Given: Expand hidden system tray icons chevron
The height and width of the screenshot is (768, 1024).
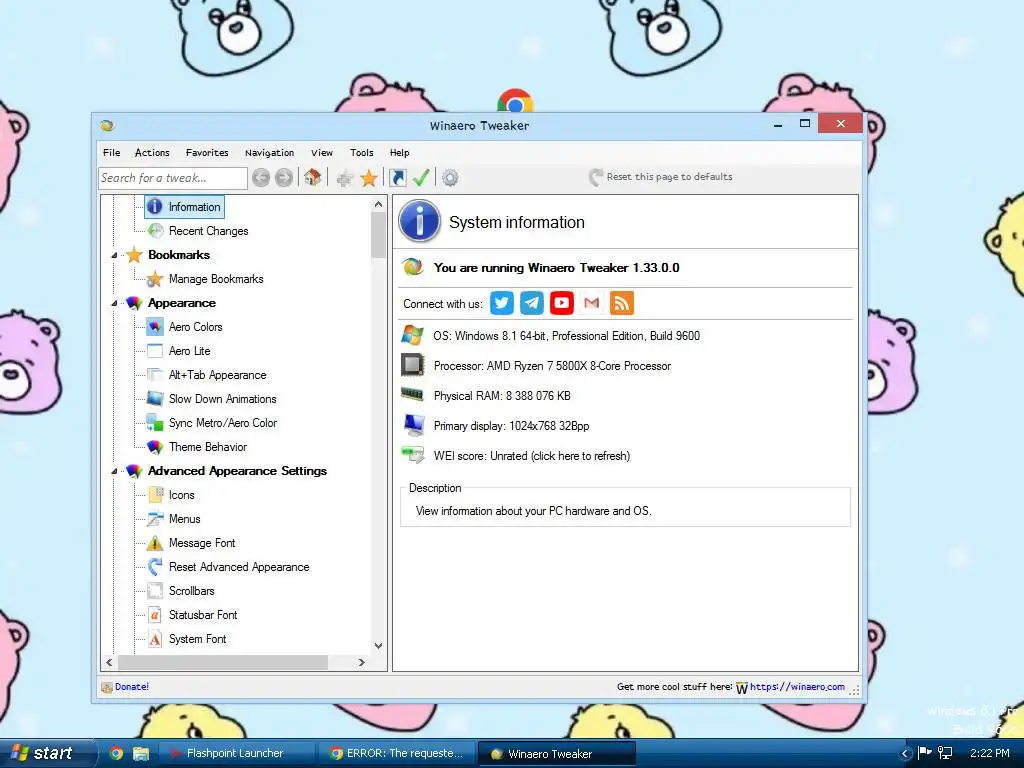Looking at the screenshot, I should pyautogui.click(x=905, y=754).
